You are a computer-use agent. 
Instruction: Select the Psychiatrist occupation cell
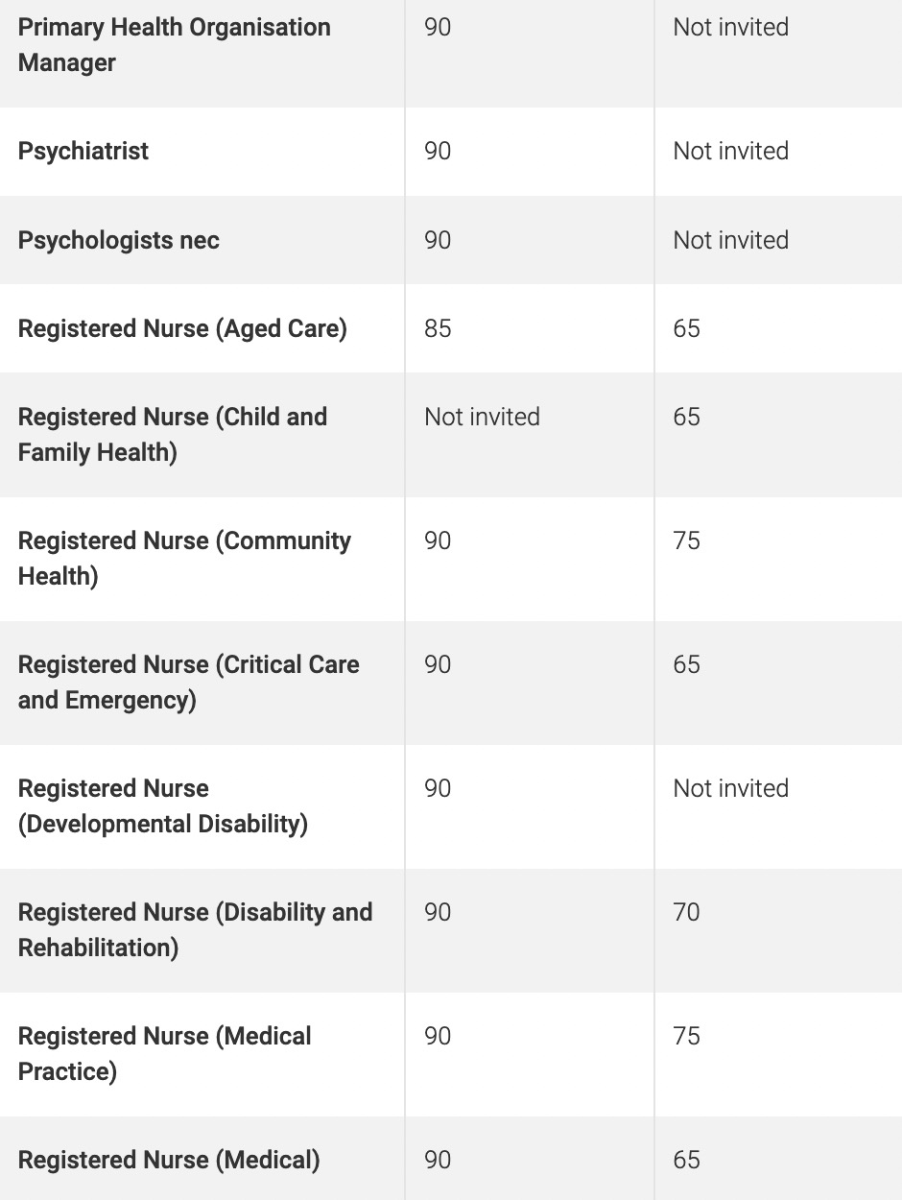pos(83,151)
